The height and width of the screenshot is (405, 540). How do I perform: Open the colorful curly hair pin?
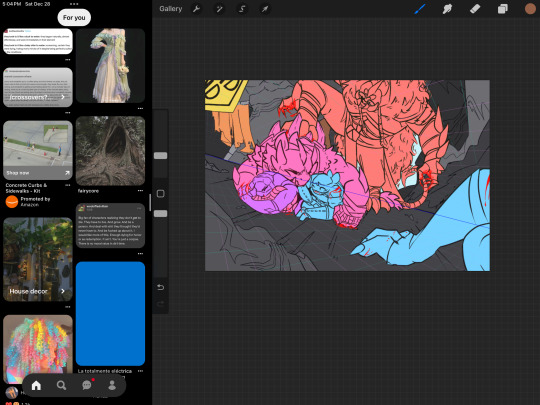[38, 349]
